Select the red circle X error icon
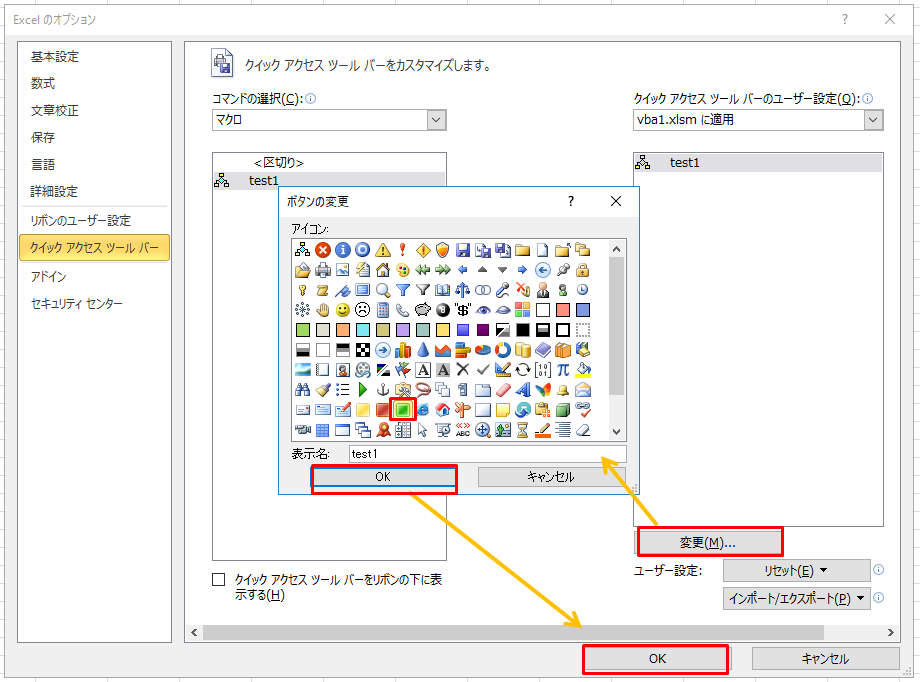The image size is (920, 682). (x=323, y=250)
